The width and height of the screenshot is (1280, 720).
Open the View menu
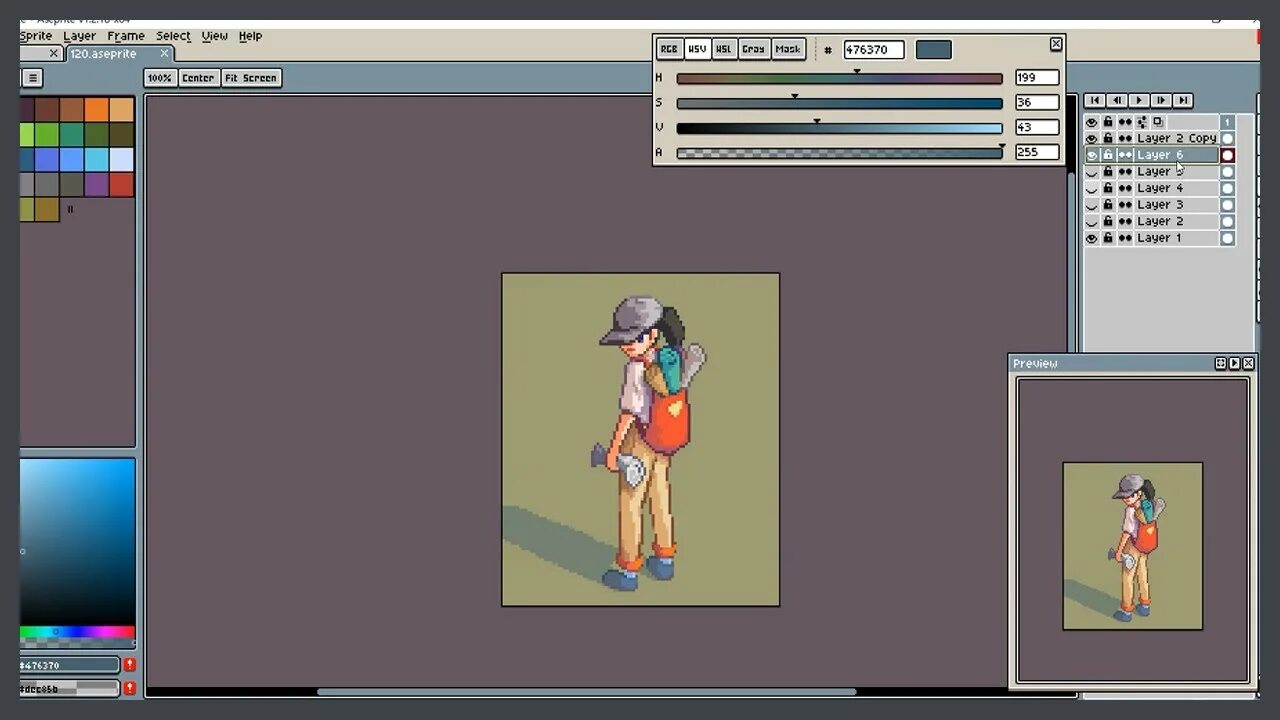click(215, 36)
